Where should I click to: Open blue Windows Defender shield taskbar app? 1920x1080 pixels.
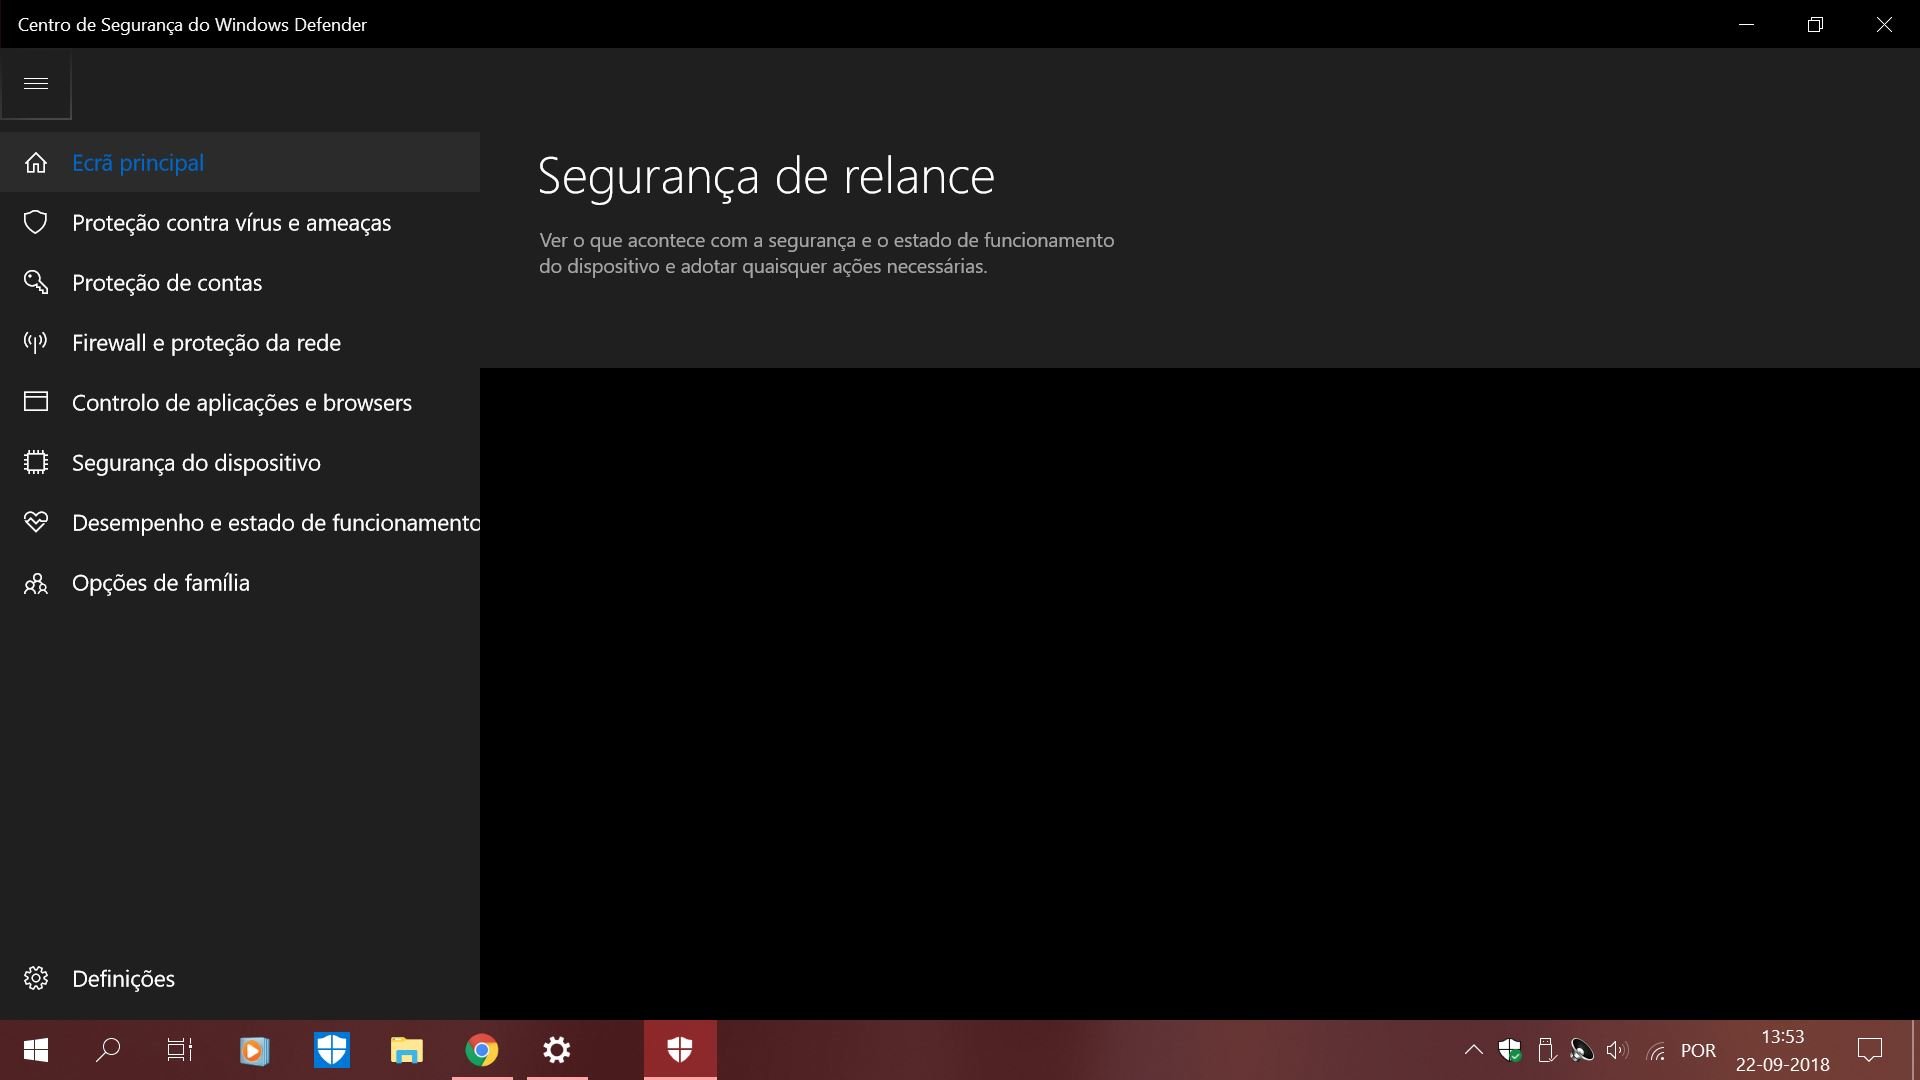click(331, 1050)
